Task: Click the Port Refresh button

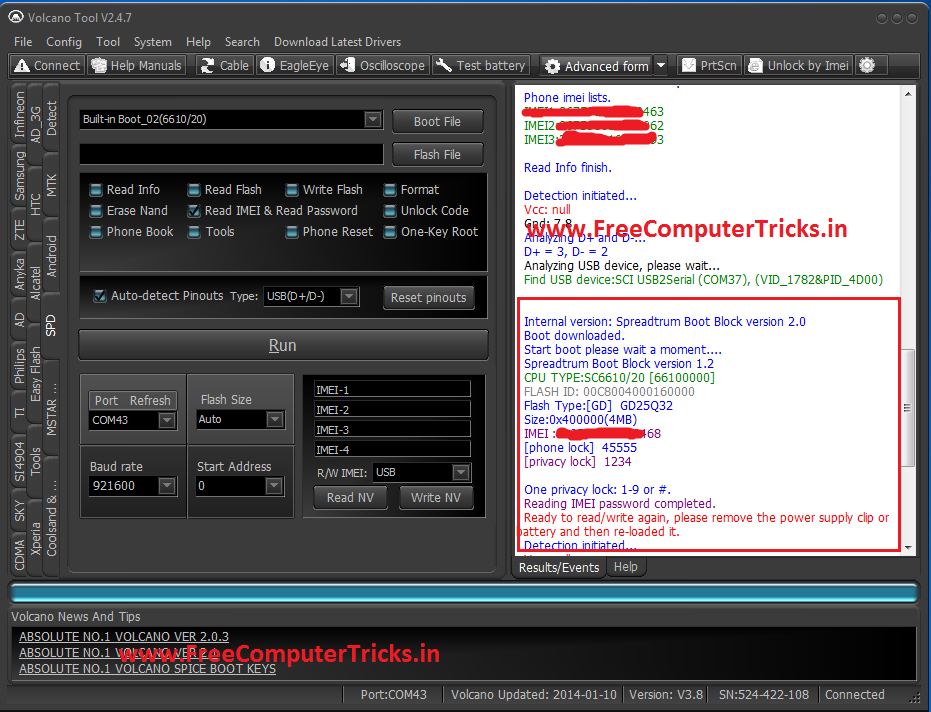Action: pos(132,401)
